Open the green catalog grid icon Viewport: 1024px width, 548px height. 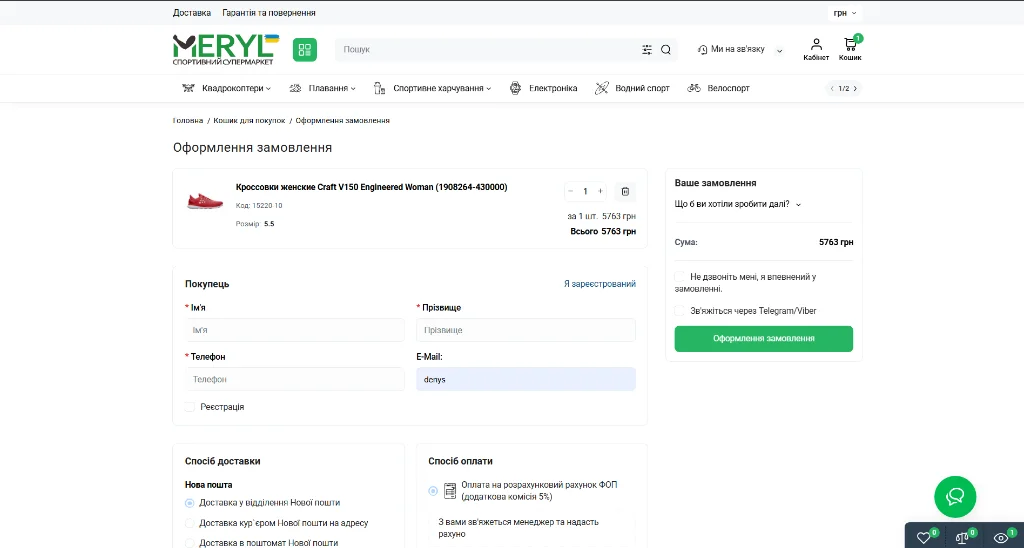click(x=304, y=50)
